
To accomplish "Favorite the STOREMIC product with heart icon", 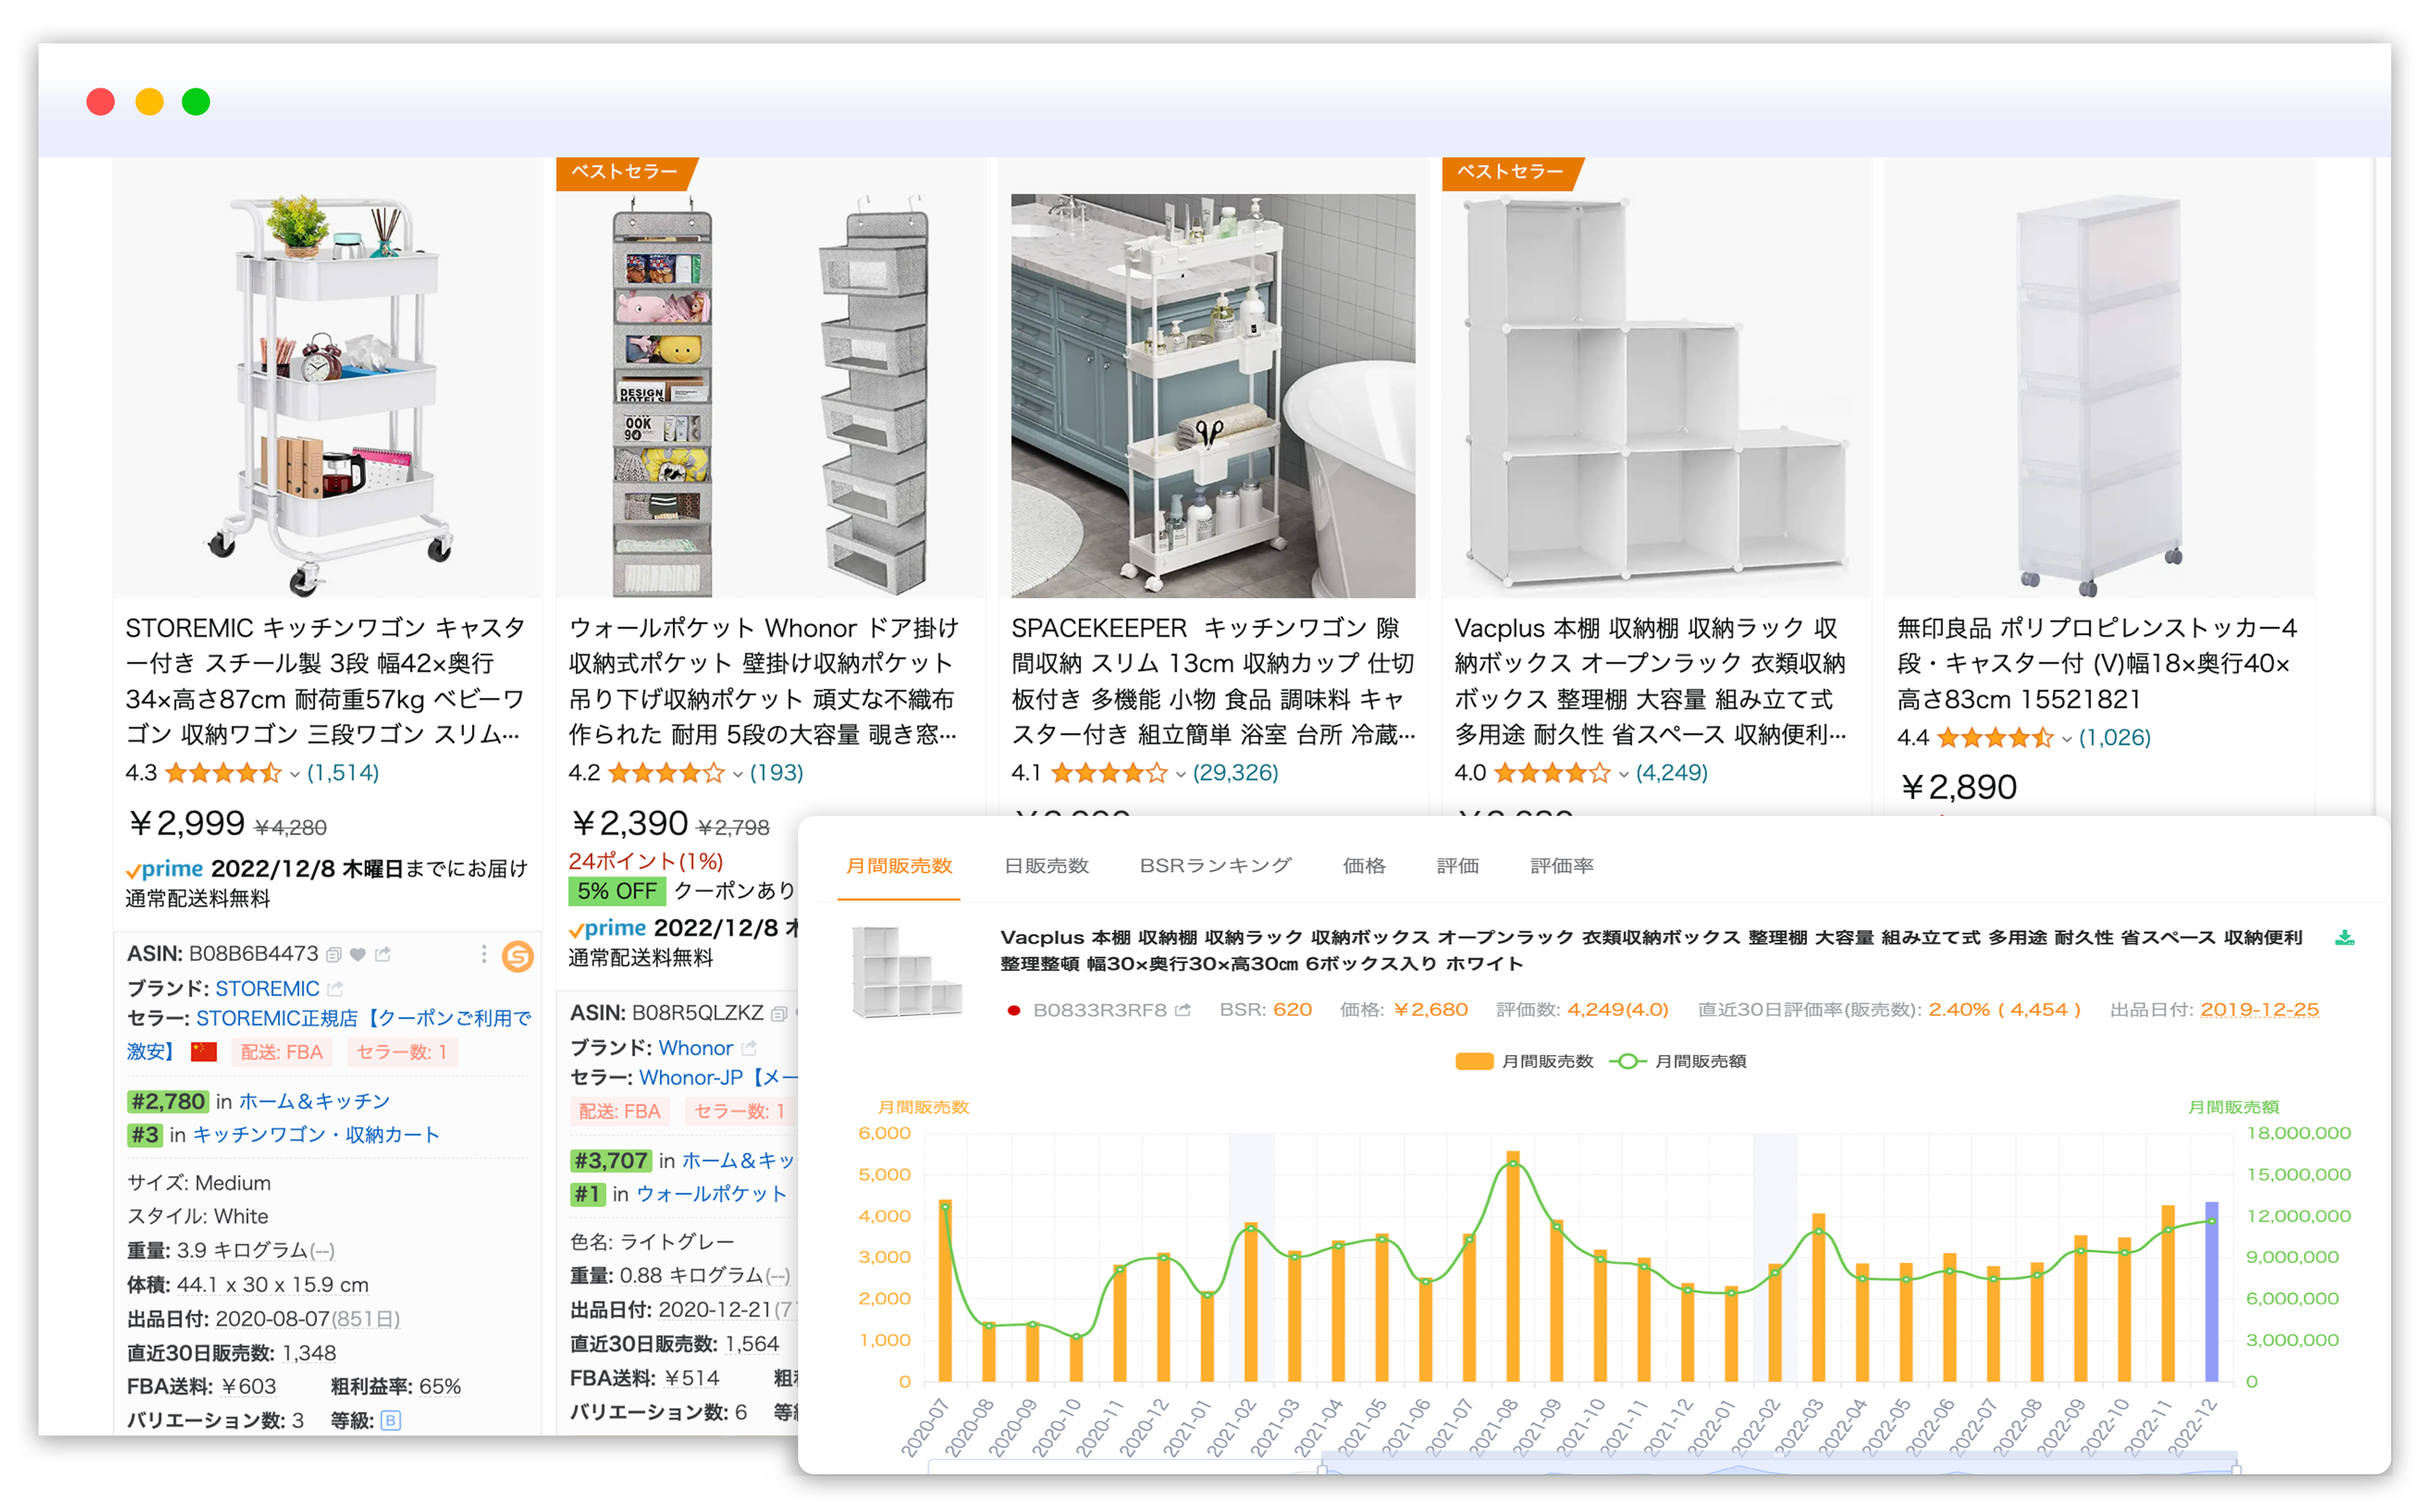I will (x=358, y=954).
